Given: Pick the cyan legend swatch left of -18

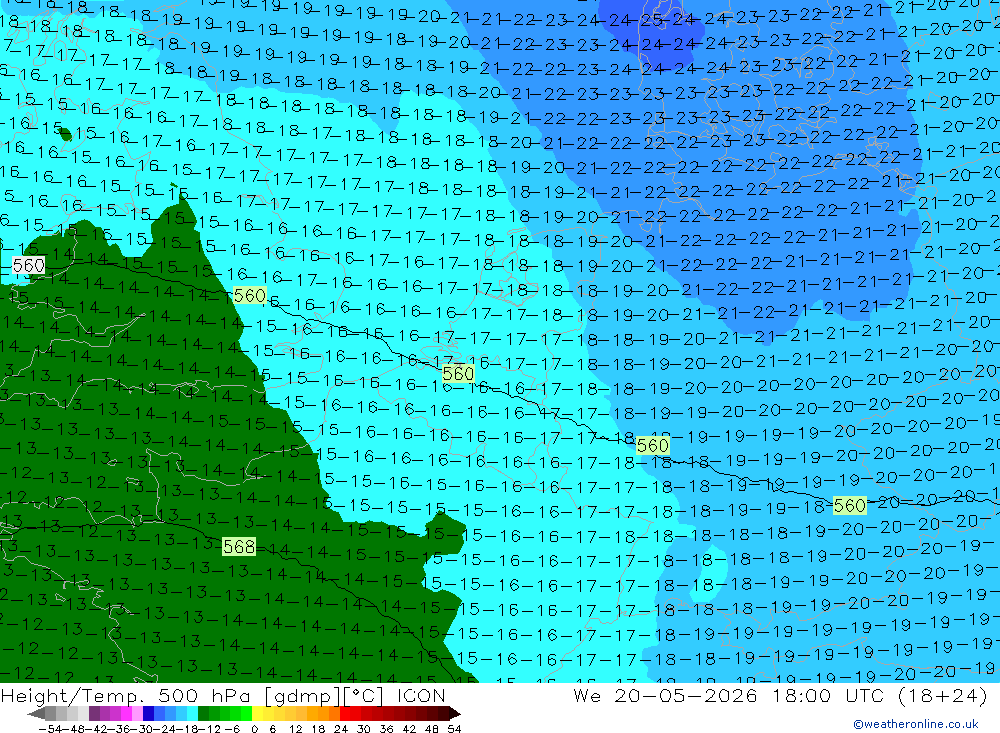Looking at the screenshot, I should pos(192,713).
